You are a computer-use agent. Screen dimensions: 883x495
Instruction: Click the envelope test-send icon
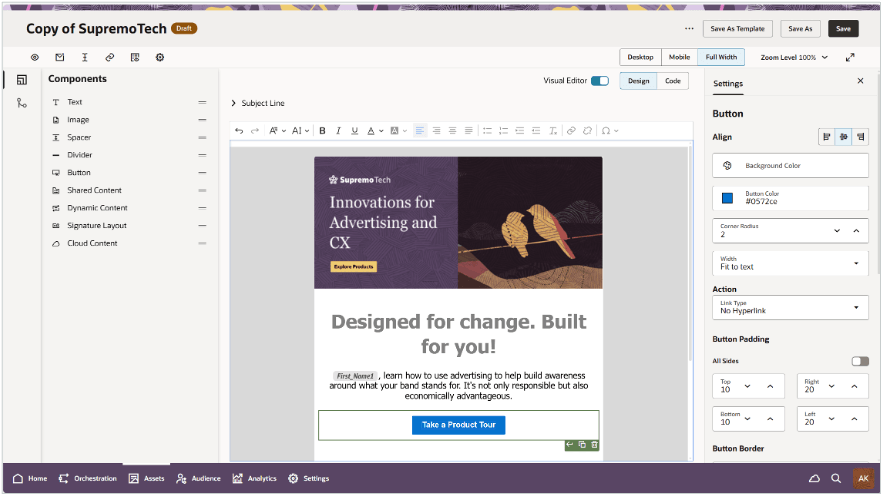60,57
